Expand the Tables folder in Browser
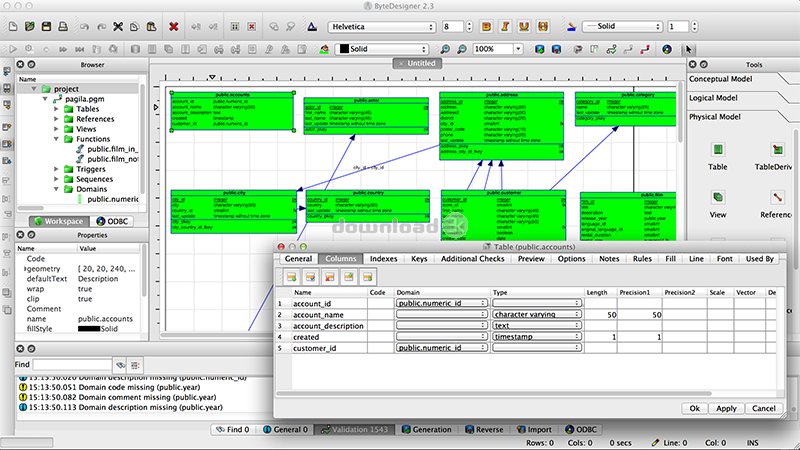Screen dimensions: 800x450 click(56, 109)
